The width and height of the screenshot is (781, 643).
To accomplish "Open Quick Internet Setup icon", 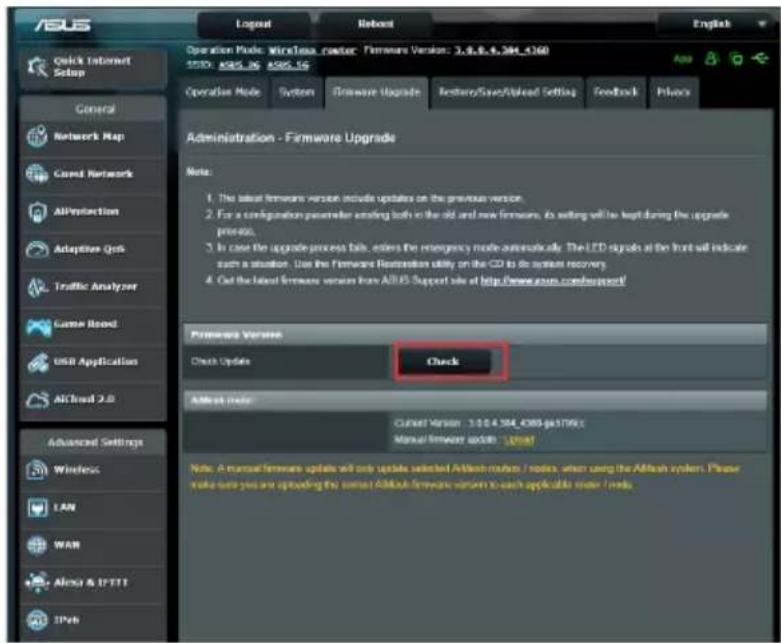I will pos(37,67).
